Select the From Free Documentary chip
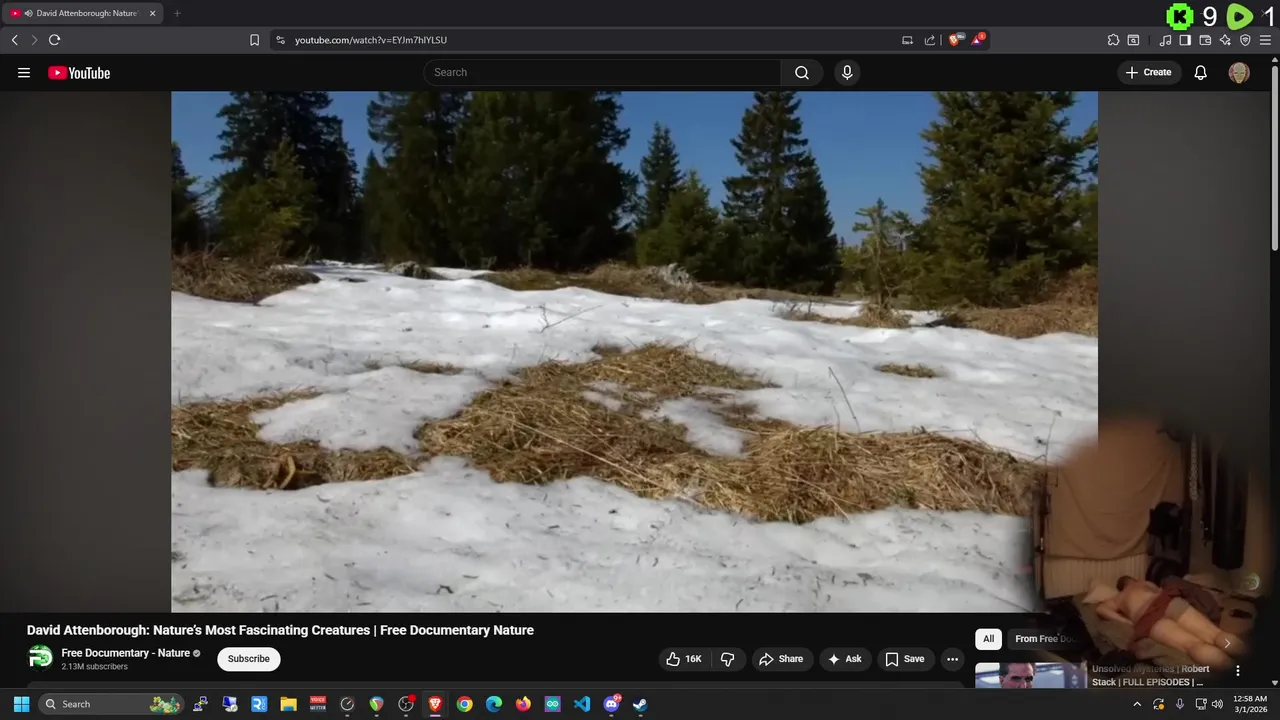Screen dimensions: 1280x720 pyautogui.click(x=1045, y=639)
